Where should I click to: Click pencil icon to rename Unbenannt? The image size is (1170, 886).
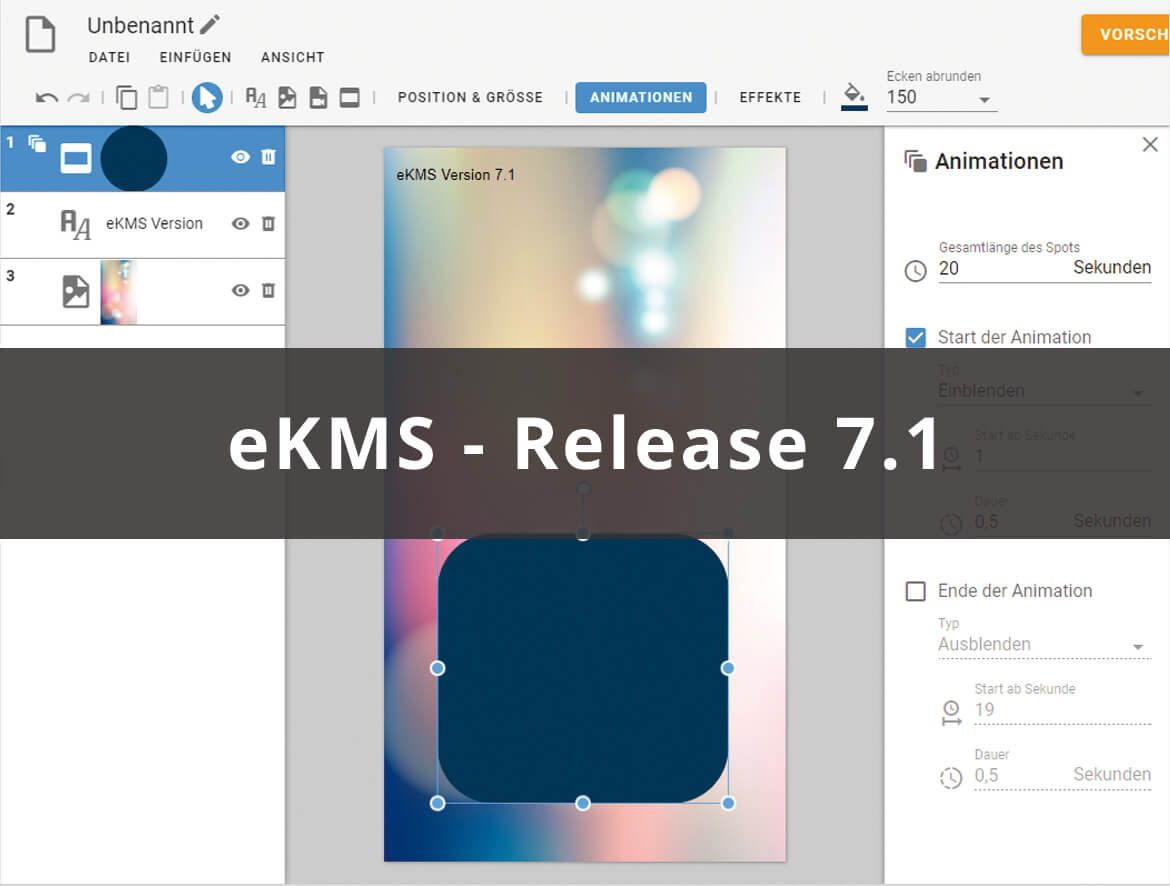click(x=210, y=25)
